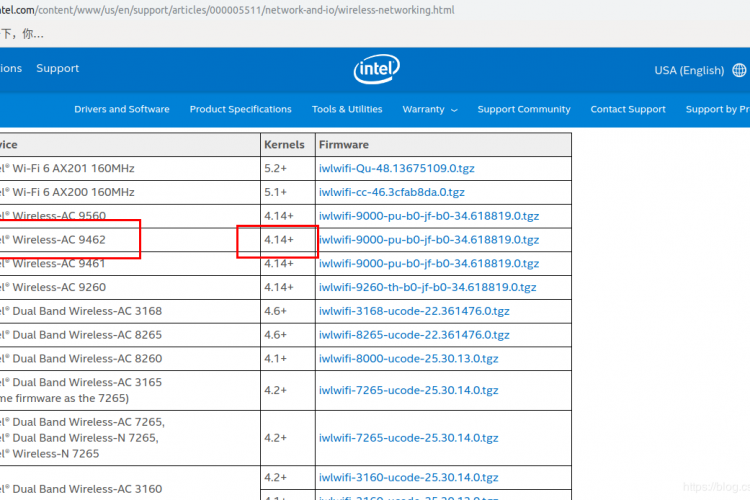Select the 4.1+ kernel for AC 8260
This screenshot has height=500, width=750.
tap(276, 359)
